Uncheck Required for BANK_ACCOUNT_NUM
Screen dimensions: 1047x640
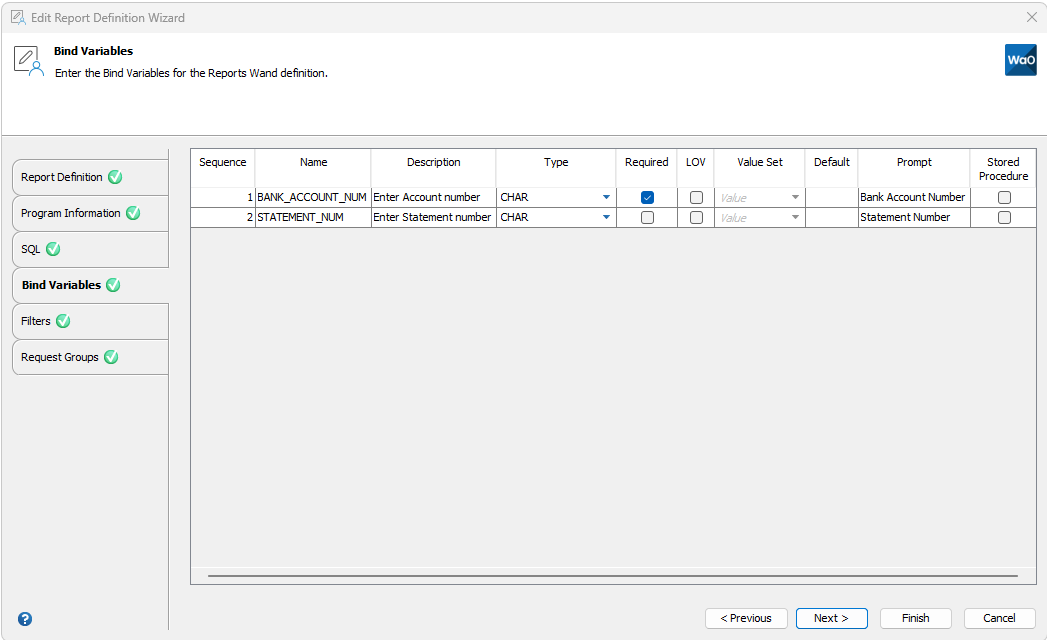pyautogui.click(x=647, y=198)
